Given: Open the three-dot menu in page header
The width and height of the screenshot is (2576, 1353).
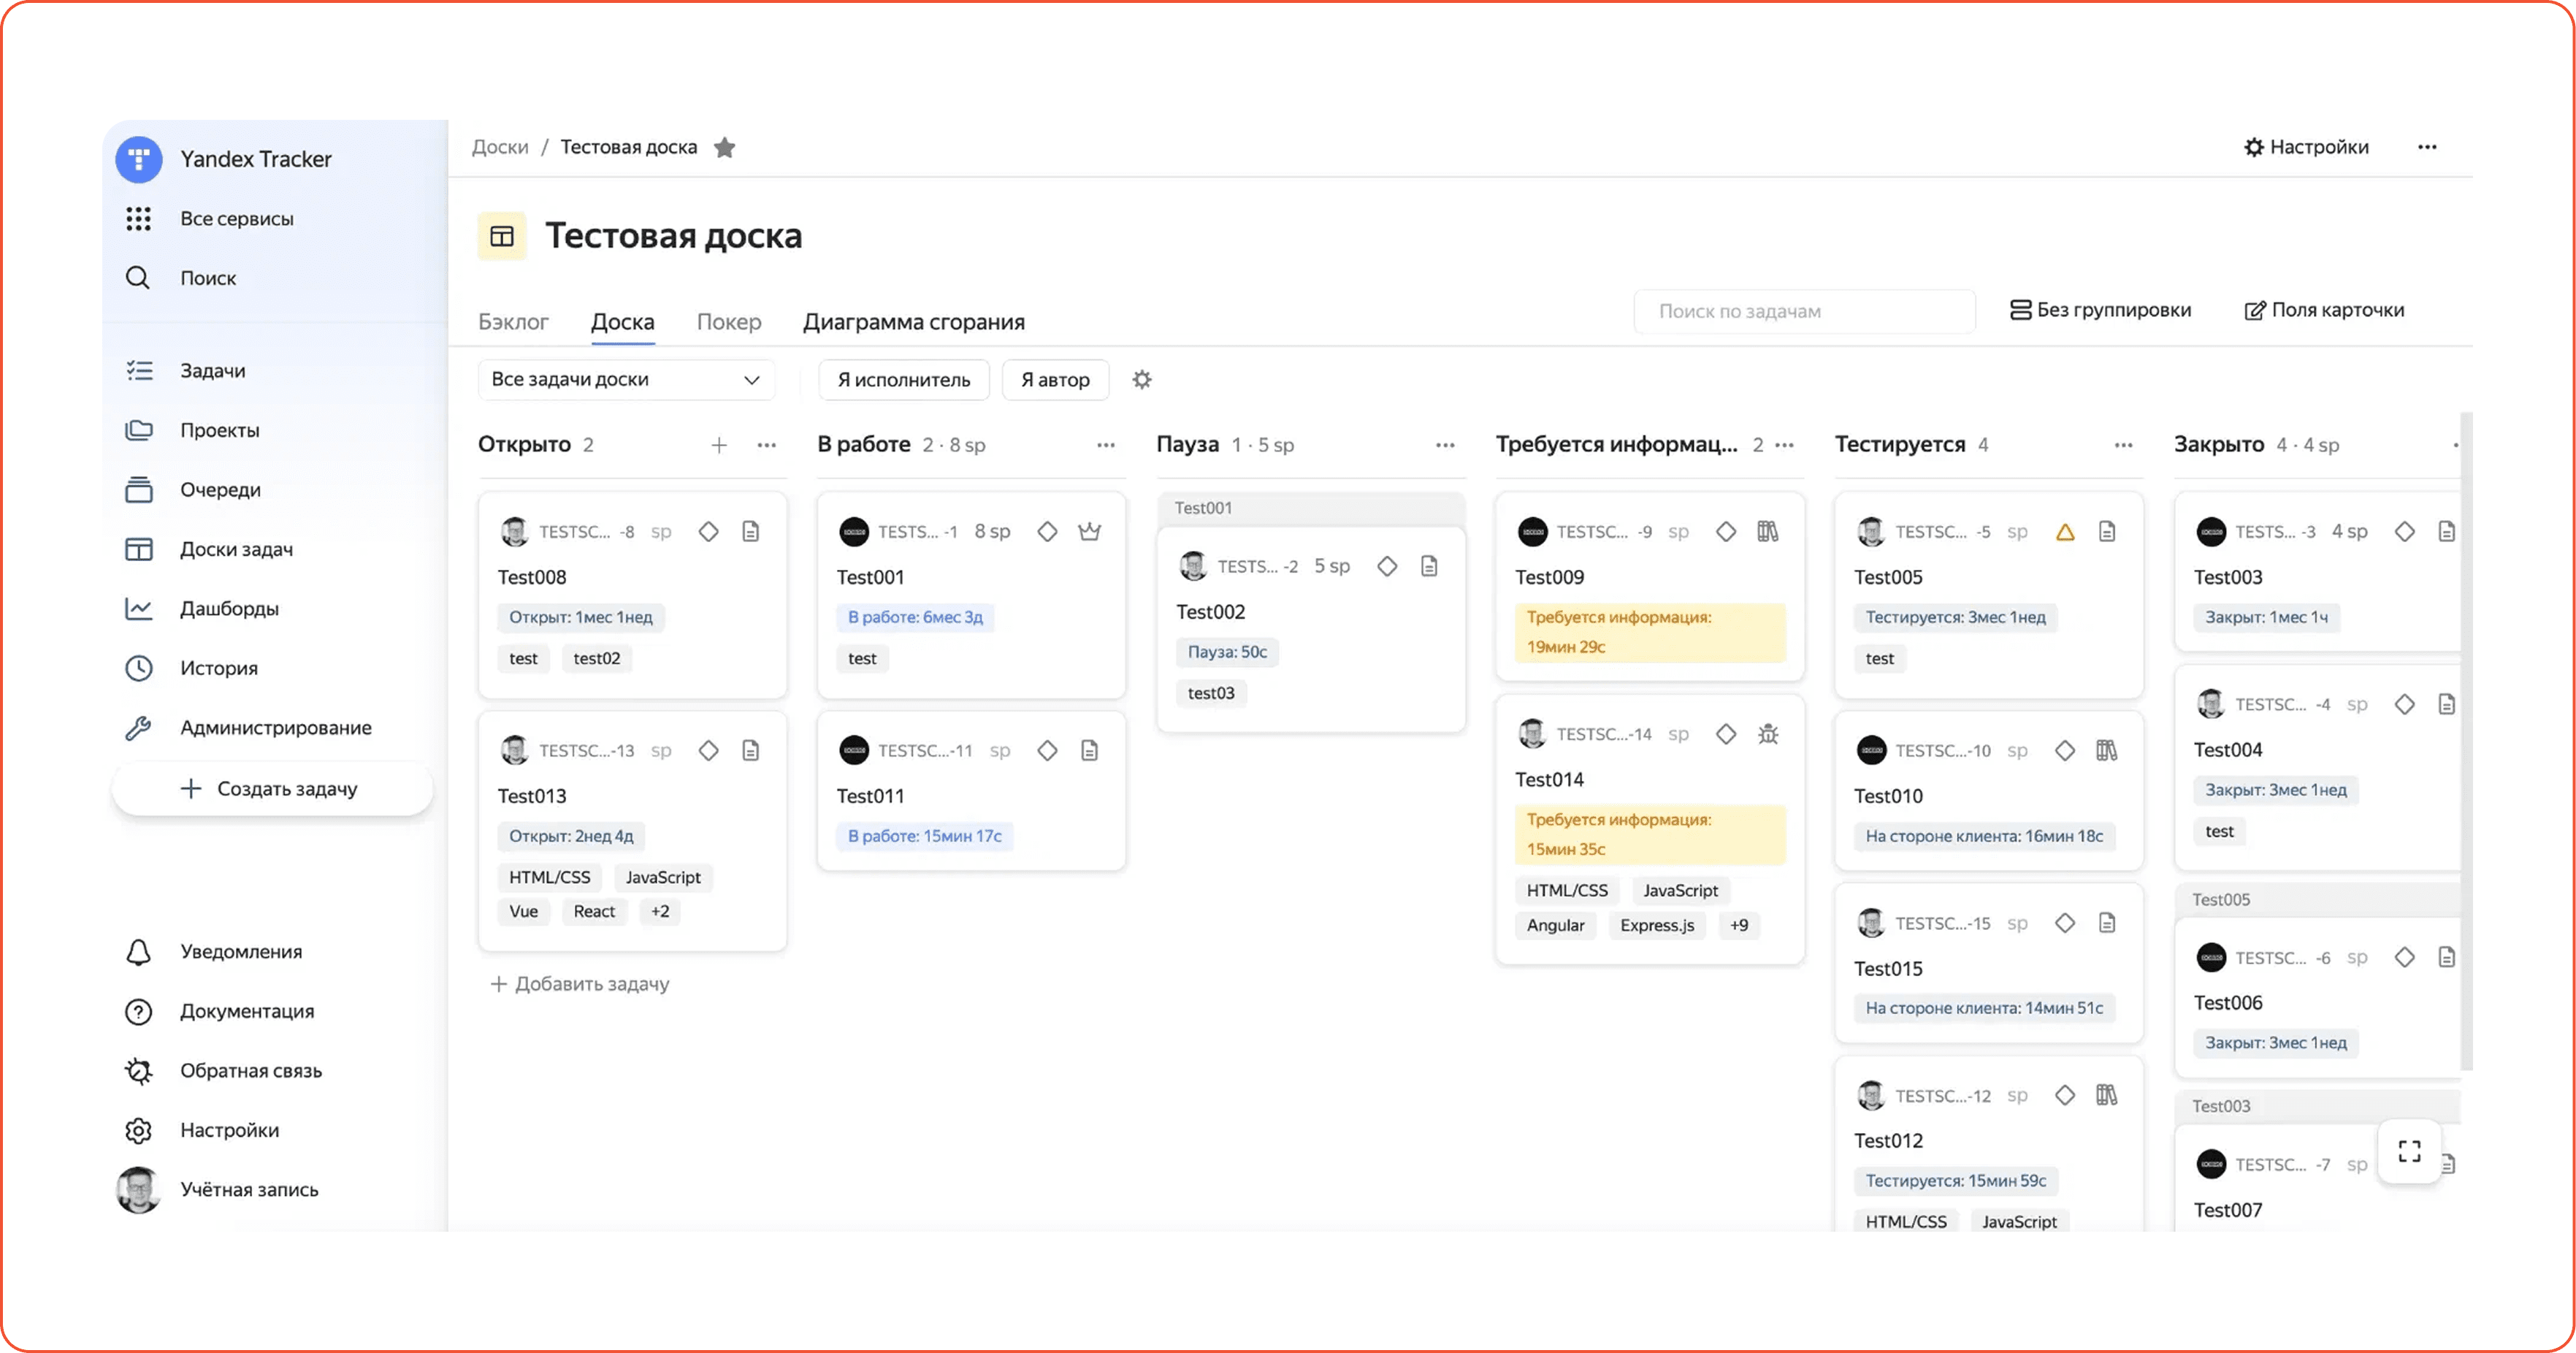Looking at the screenshot, I should 2427,147.
